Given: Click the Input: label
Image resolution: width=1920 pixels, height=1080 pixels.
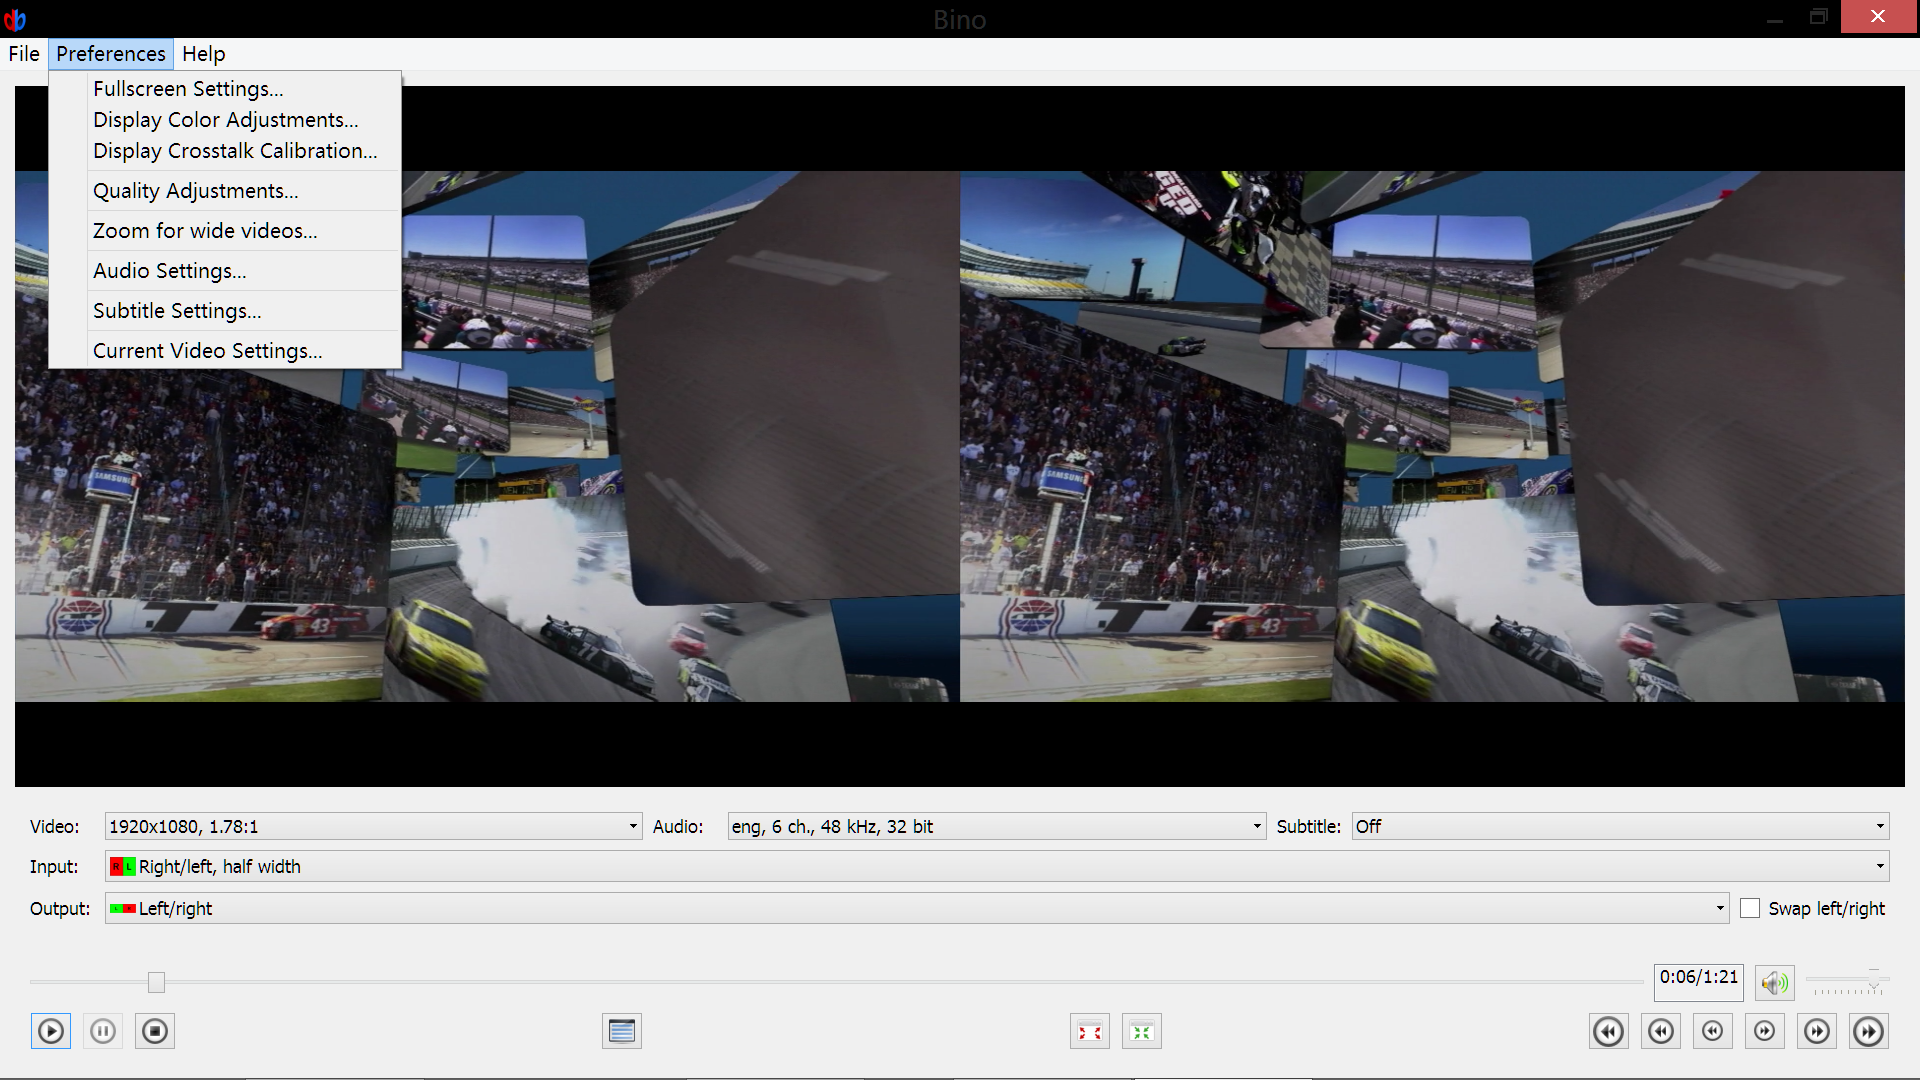Looking at the screenshot, I should (x=54, y=867).
